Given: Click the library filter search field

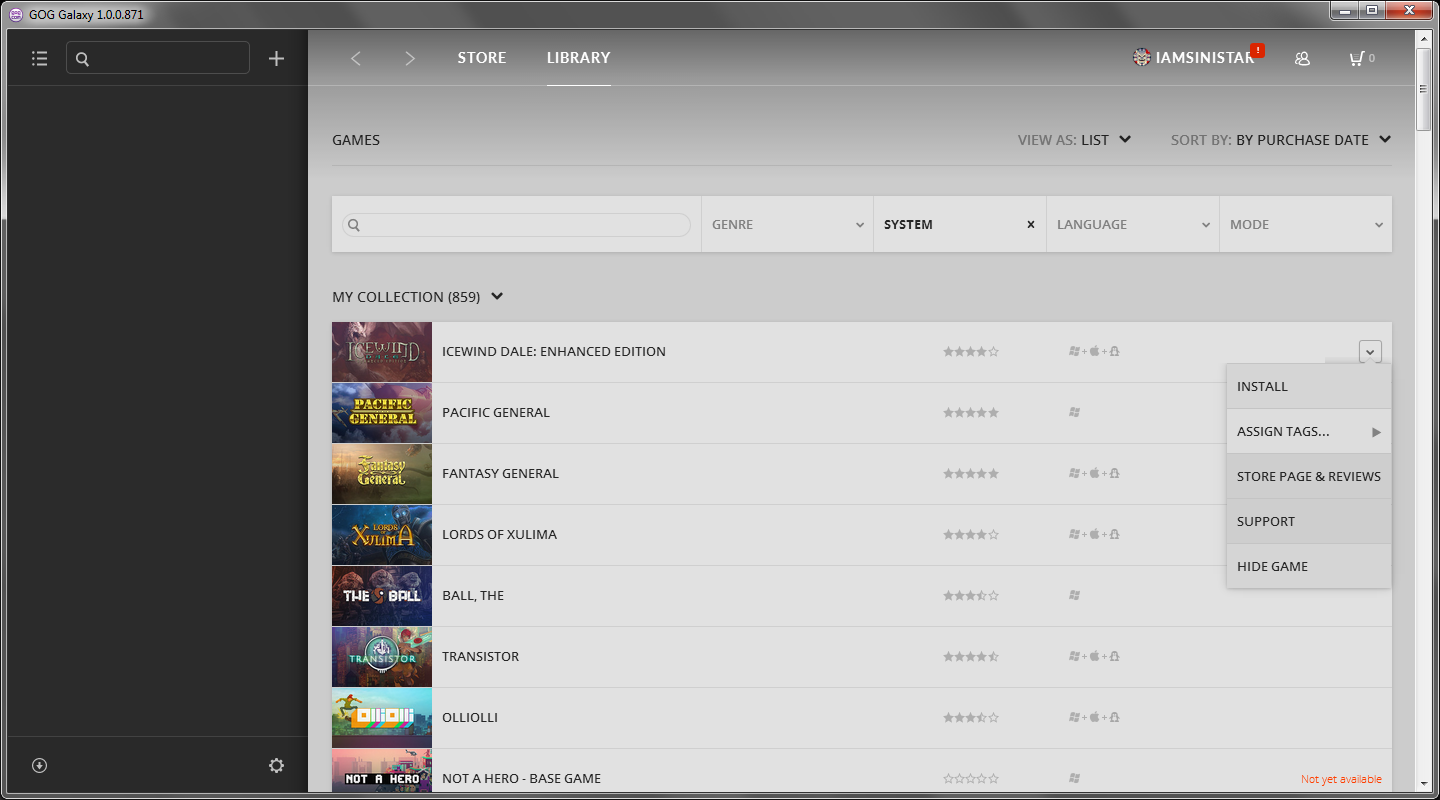Looking at the screenshot, I should click(516, 225).
